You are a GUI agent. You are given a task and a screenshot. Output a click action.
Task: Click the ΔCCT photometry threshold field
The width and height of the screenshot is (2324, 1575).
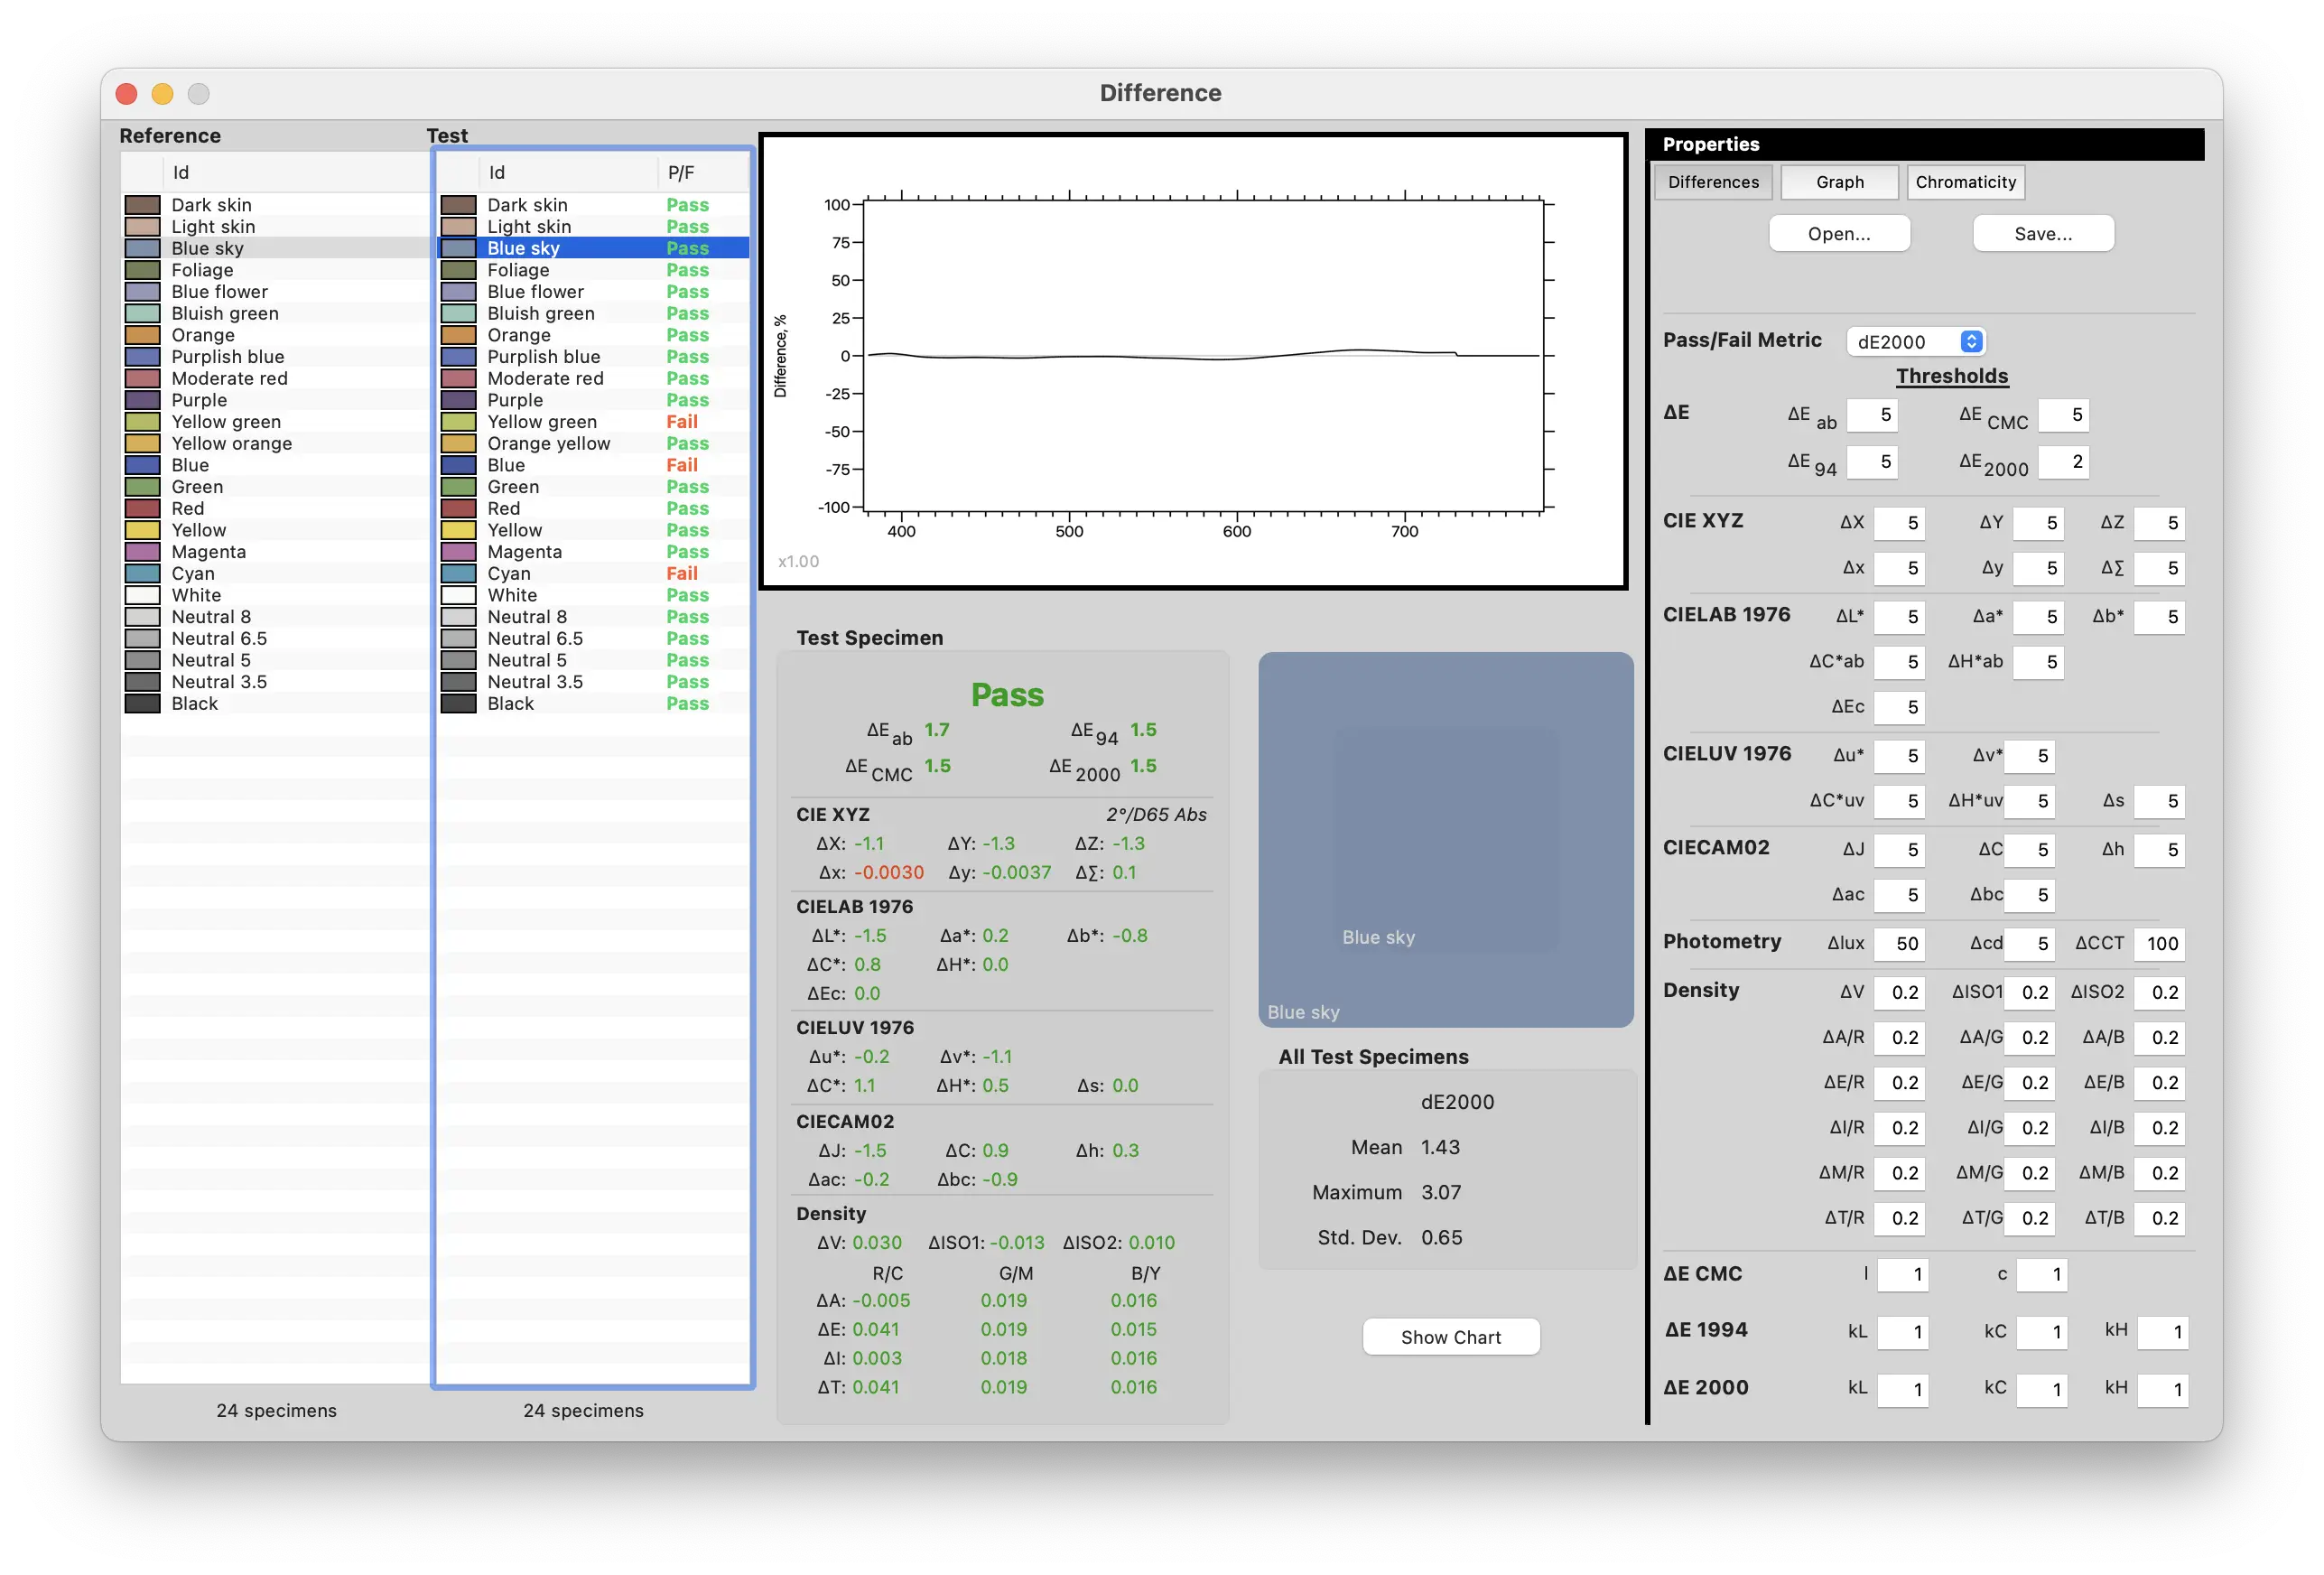(2159, 943)
